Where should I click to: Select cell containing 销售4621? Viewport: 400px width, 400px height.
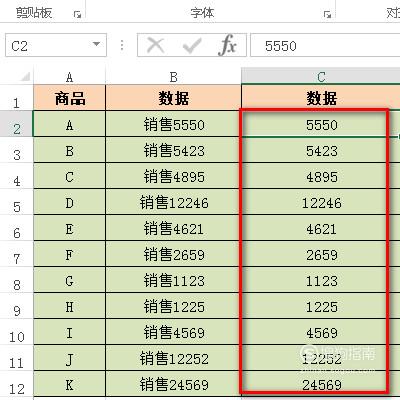pos(173,228)
